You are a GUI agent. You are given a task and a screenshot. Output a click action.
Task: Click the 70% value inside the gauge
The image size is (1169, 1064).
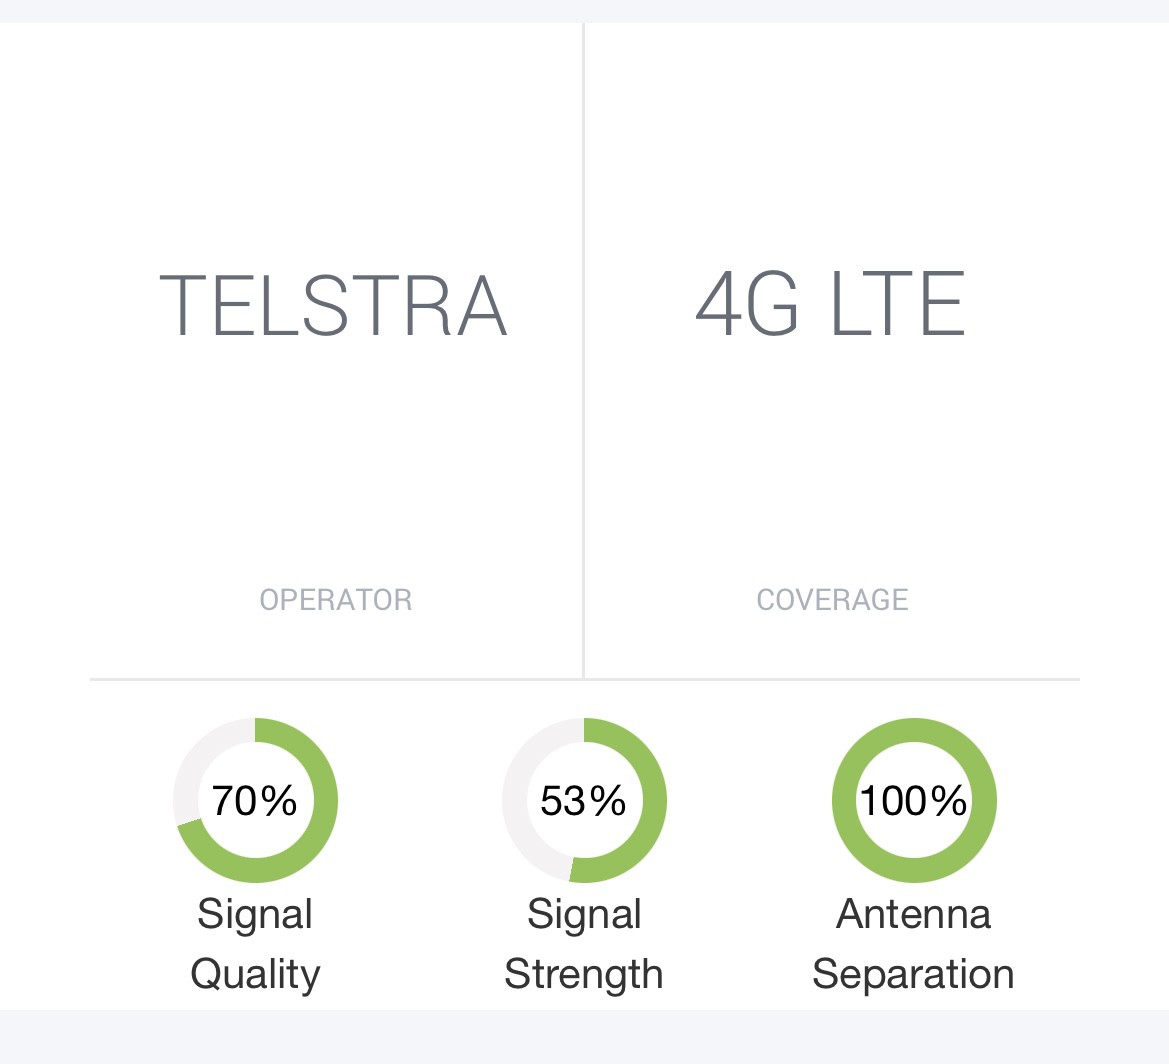point(255,801)
